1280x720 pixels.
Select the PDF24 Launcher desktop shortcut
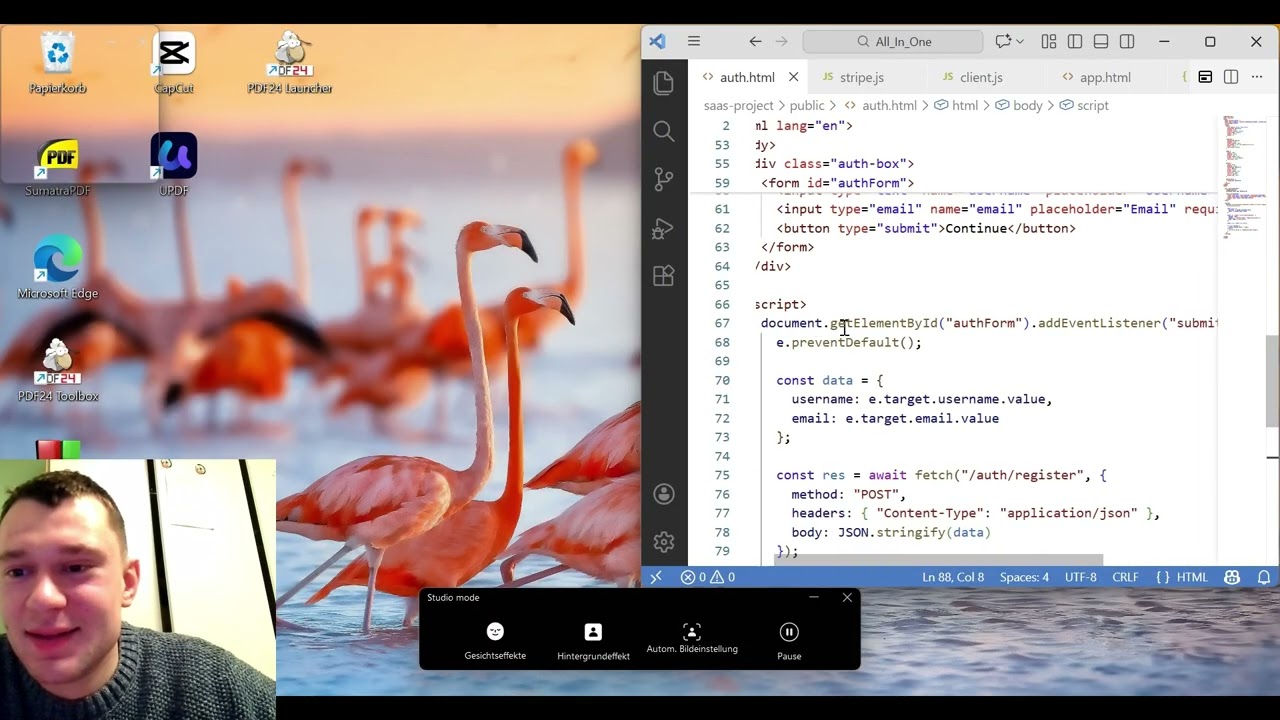tap(290, 63)
